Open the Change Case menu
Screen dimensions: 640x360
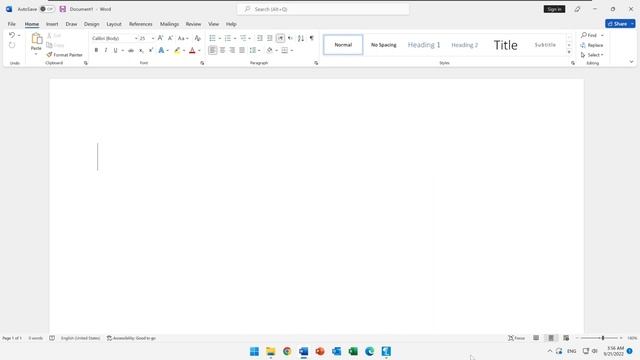click(x=183, y=38)
